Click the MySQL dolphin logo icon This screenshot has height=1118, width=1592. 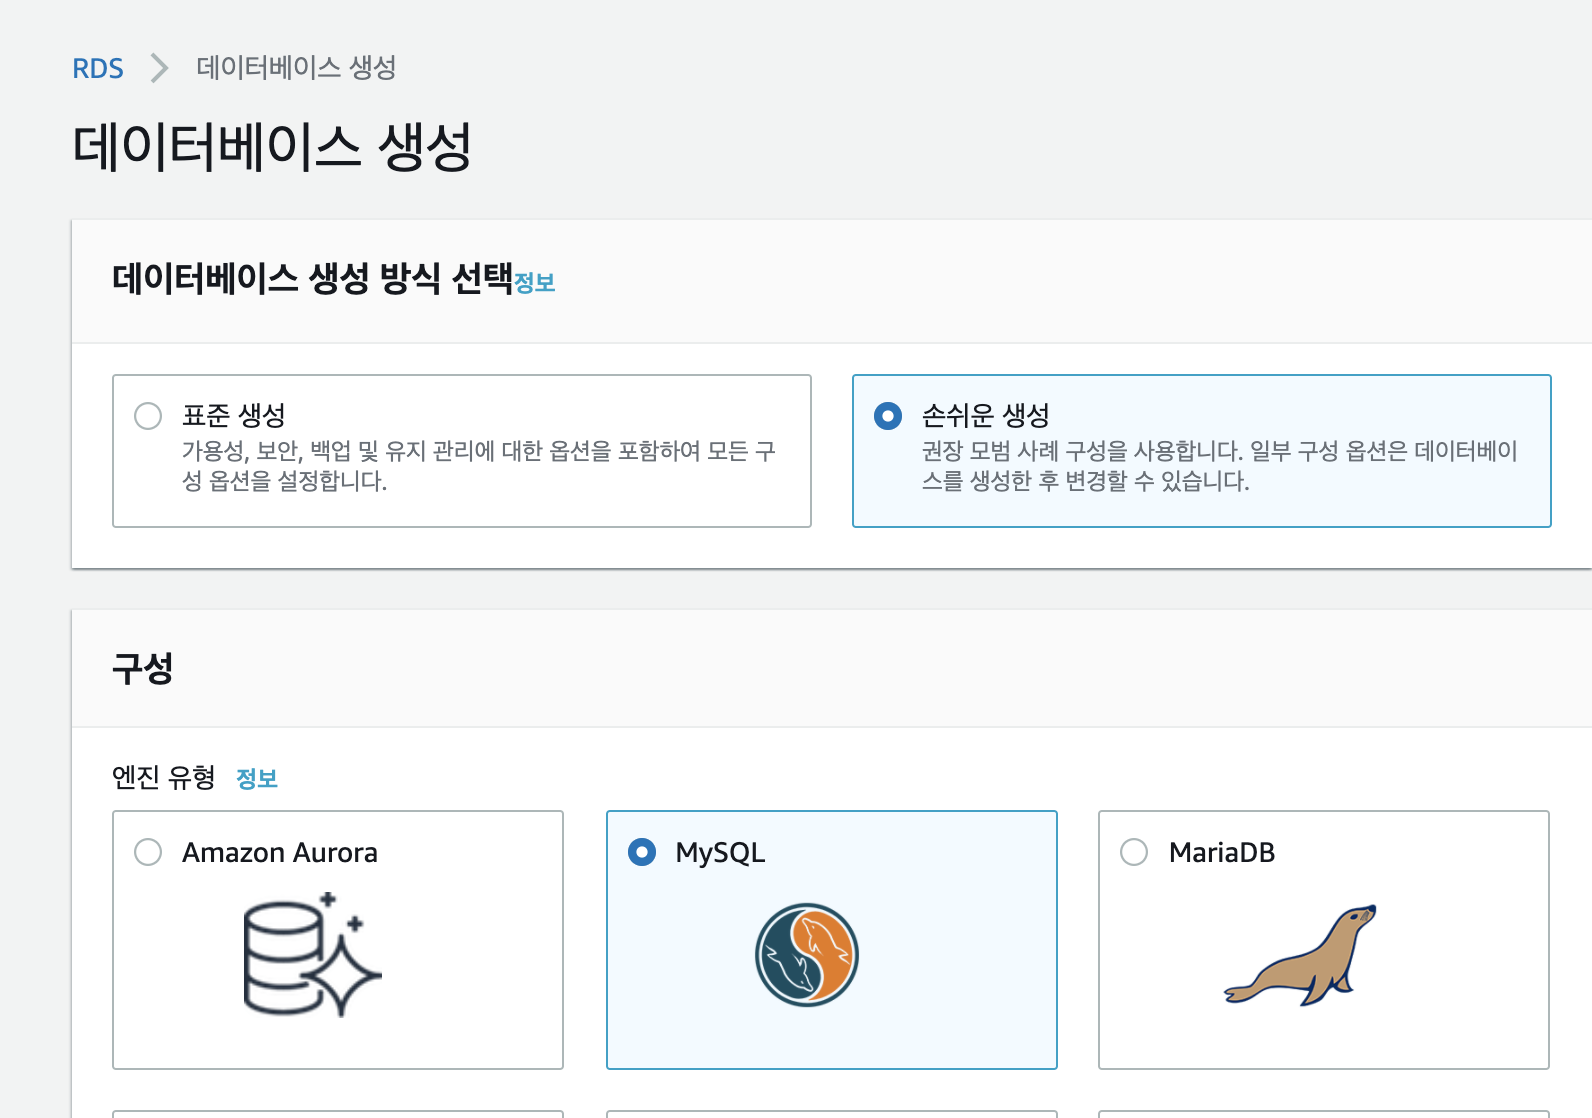[807, 955]
